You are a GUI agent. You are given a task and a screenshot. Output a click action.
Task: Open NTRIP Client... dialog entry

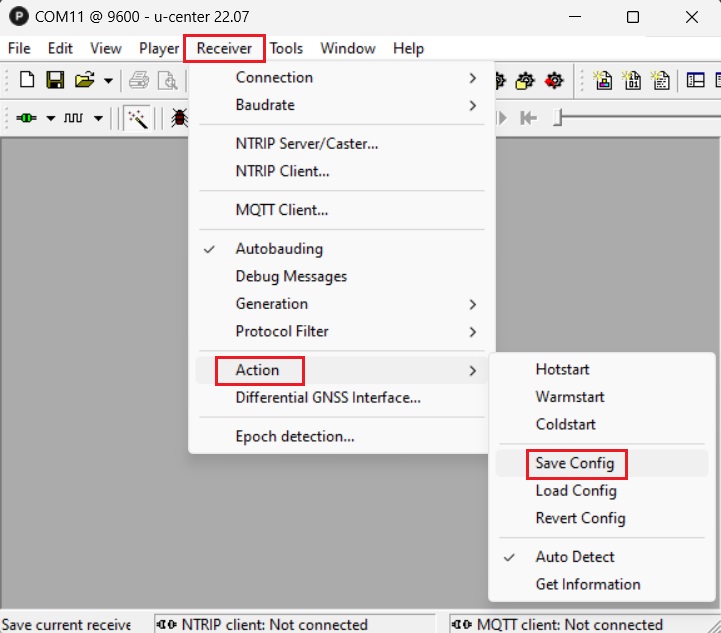282,171
